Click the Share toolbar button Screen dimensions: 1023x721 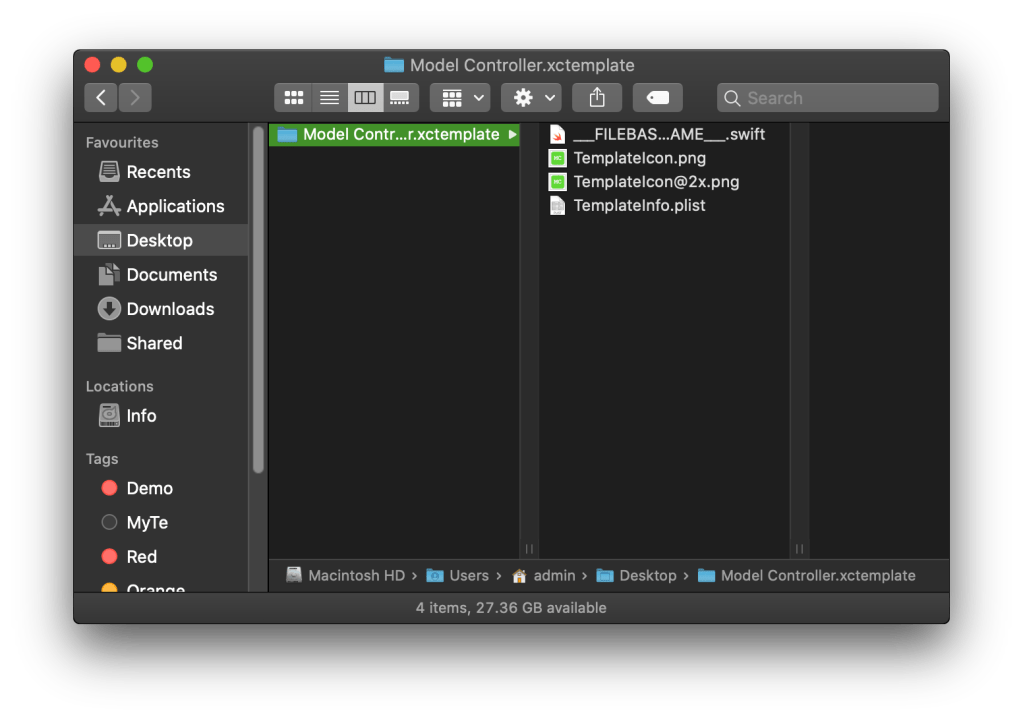coord(597,97)
